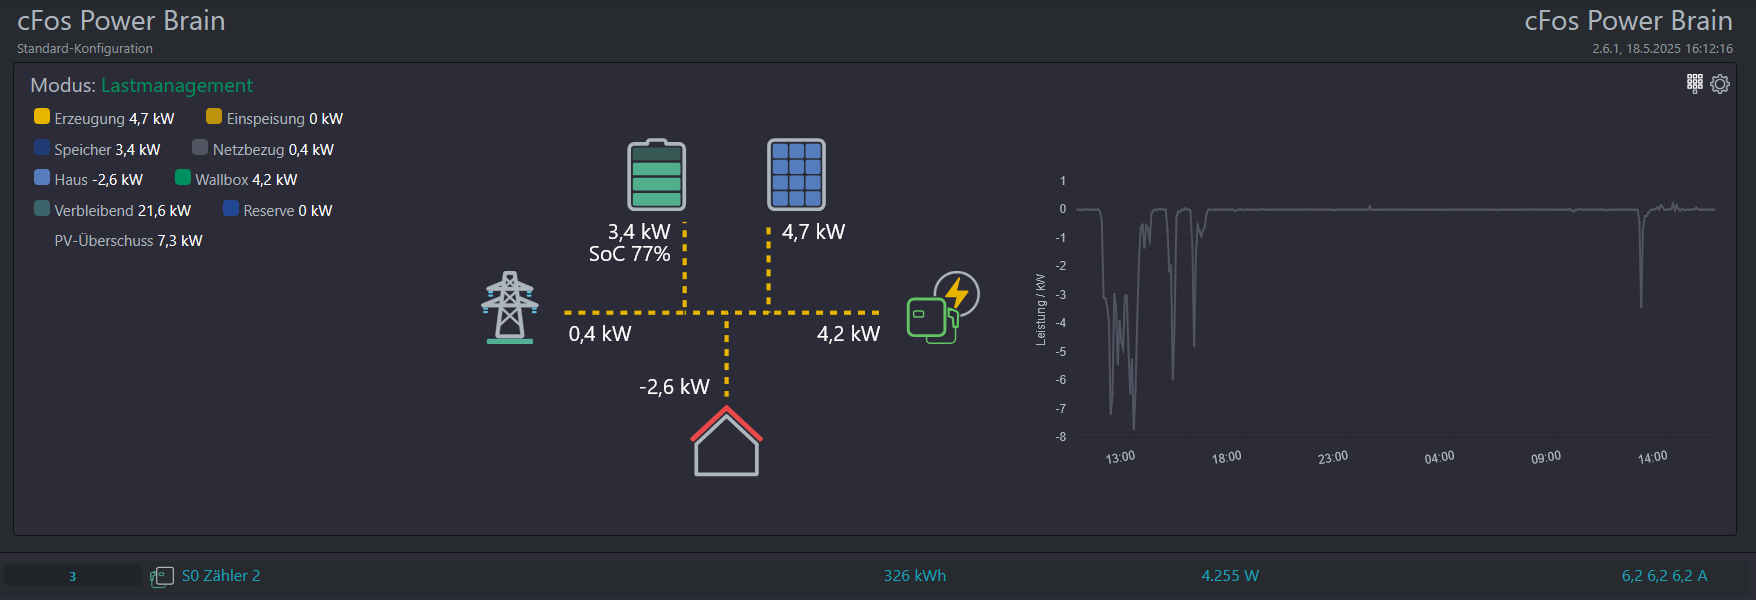Click the 6,2 6,2 6,2 A current reading
The image size is (1756, 600).
pos(1664,576)
